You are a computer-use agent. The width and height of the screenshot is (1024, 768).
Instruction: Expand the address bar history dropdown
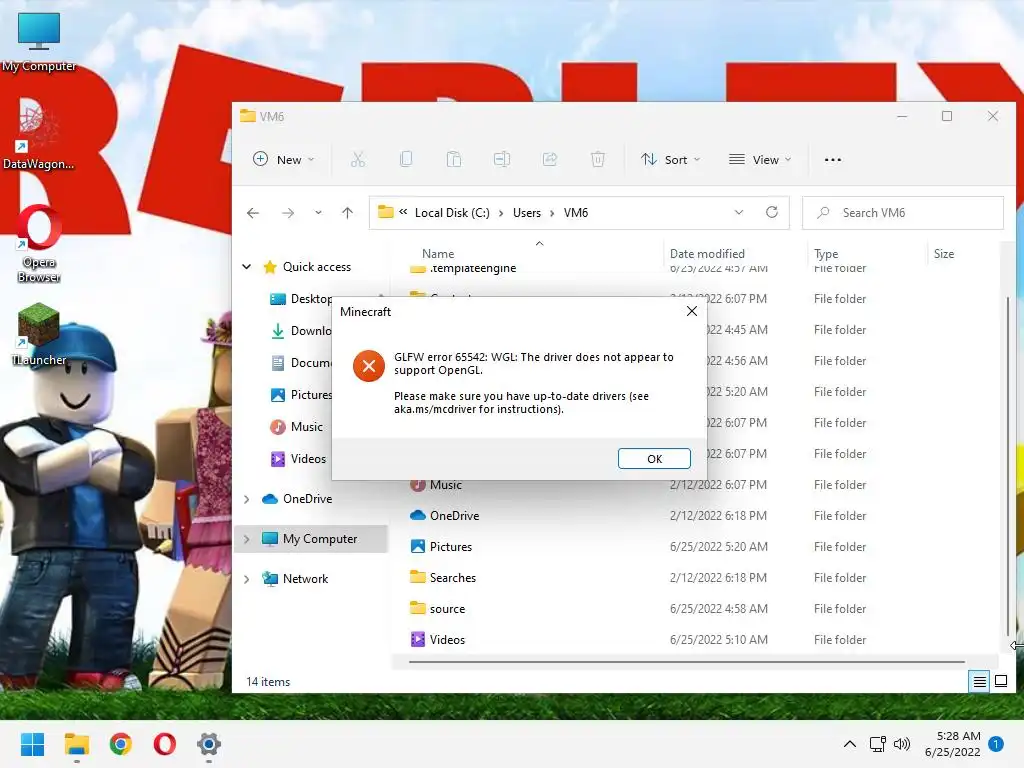(x=739, y=213)
